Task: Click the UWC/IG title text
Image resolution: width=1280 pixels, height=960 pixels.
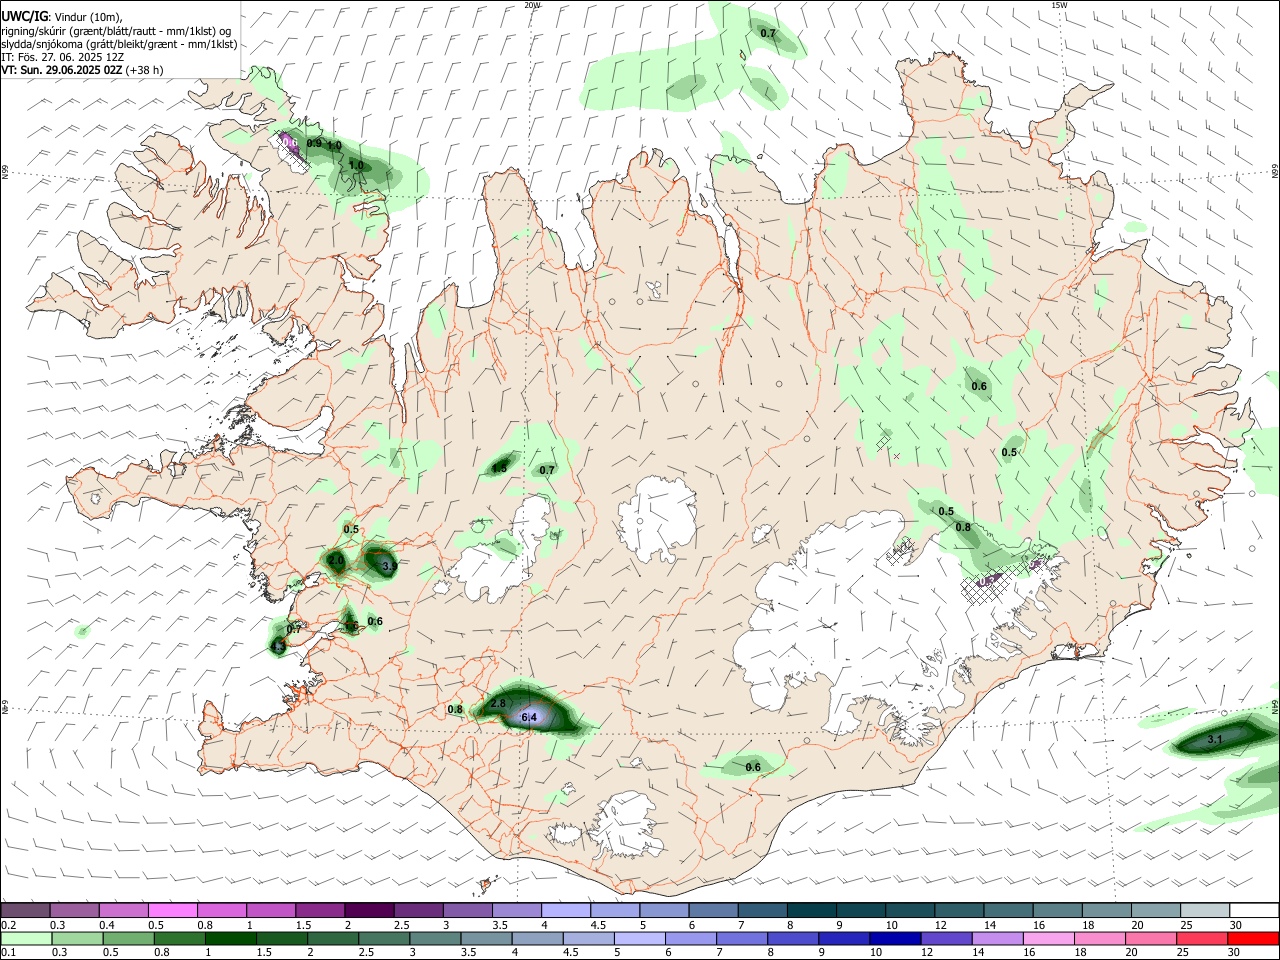Action: [x=24, y=16]
